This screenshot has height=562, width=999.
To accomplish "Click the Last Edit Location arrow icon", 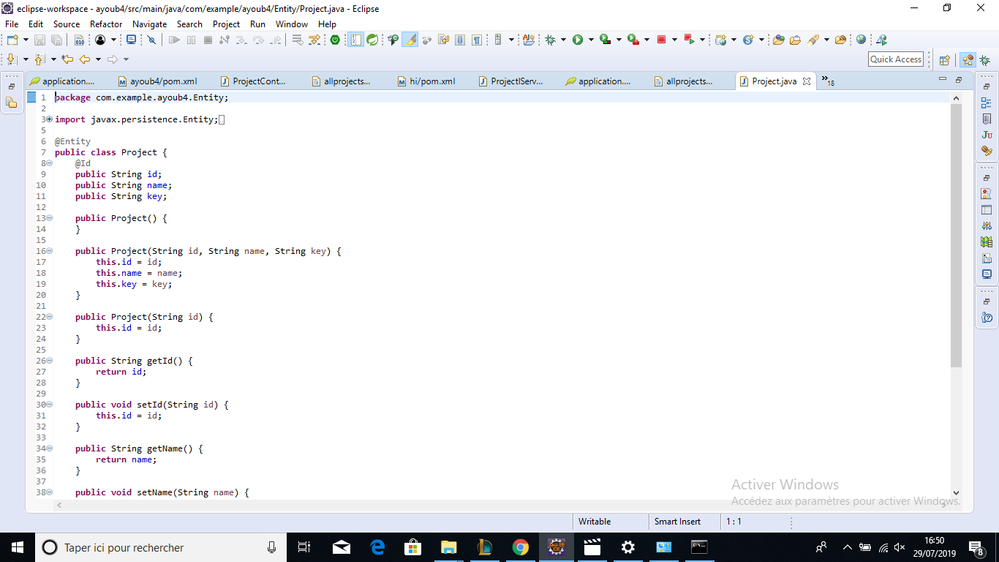I will tap(67, 59).
